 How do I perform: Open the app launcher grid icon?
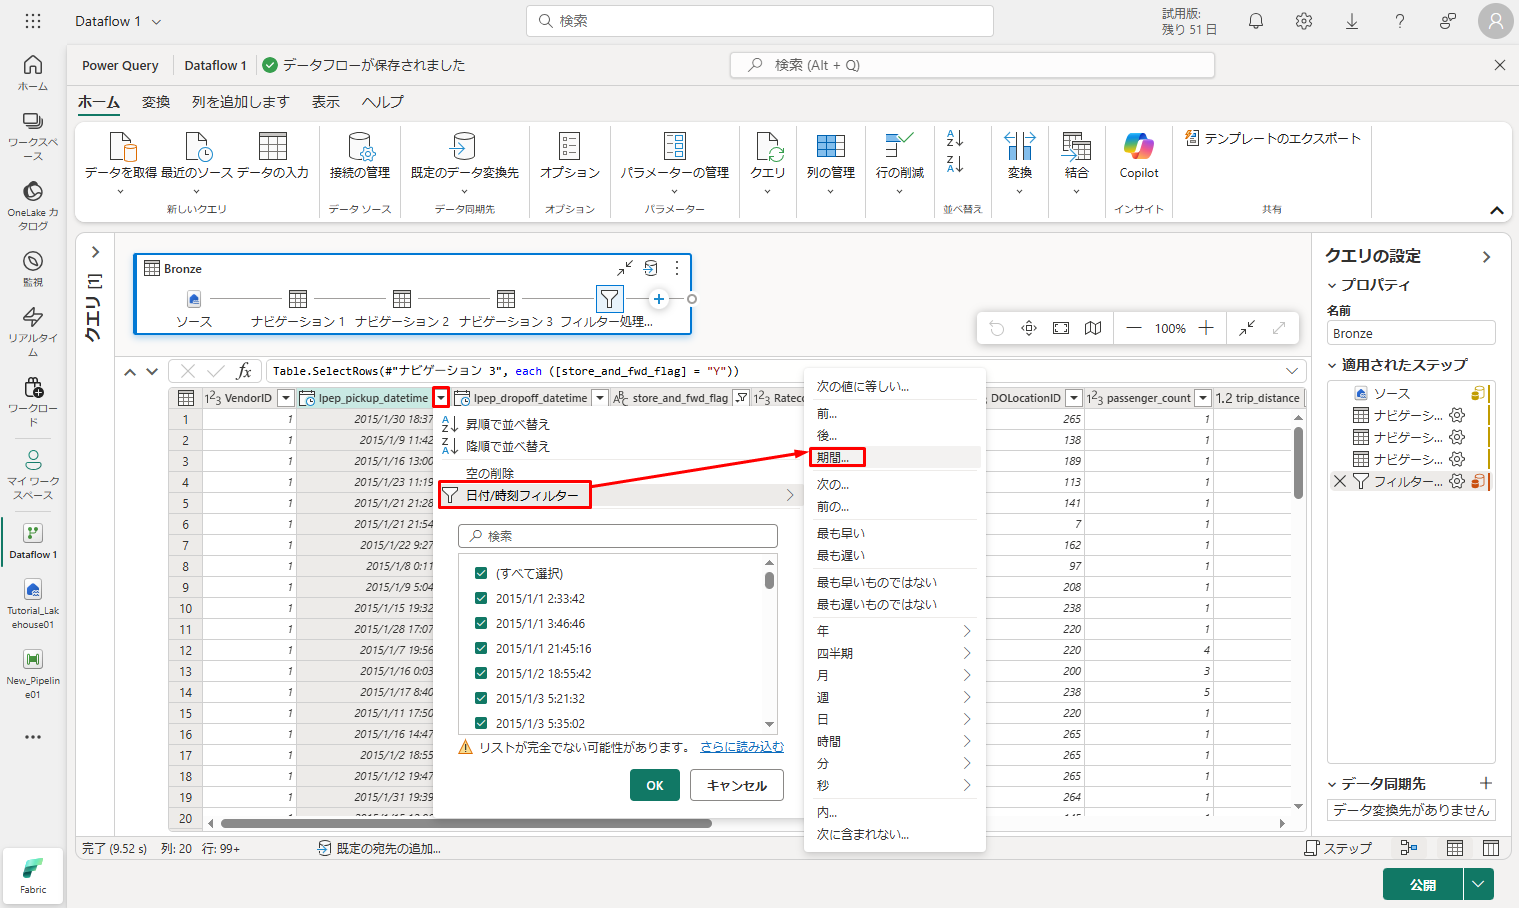click(33, 21)
